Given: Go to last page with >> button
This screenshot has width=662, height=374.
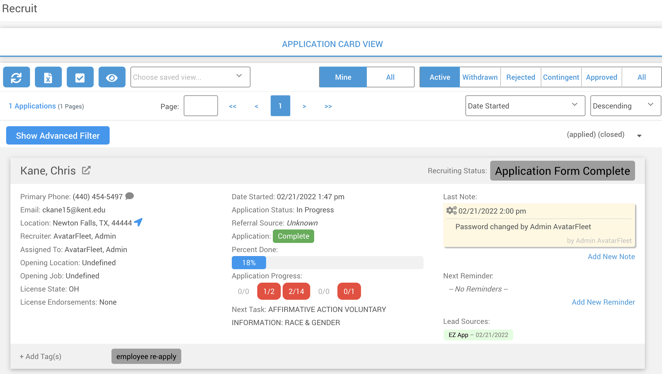Looking at the screenshot, I should (328, 106).
